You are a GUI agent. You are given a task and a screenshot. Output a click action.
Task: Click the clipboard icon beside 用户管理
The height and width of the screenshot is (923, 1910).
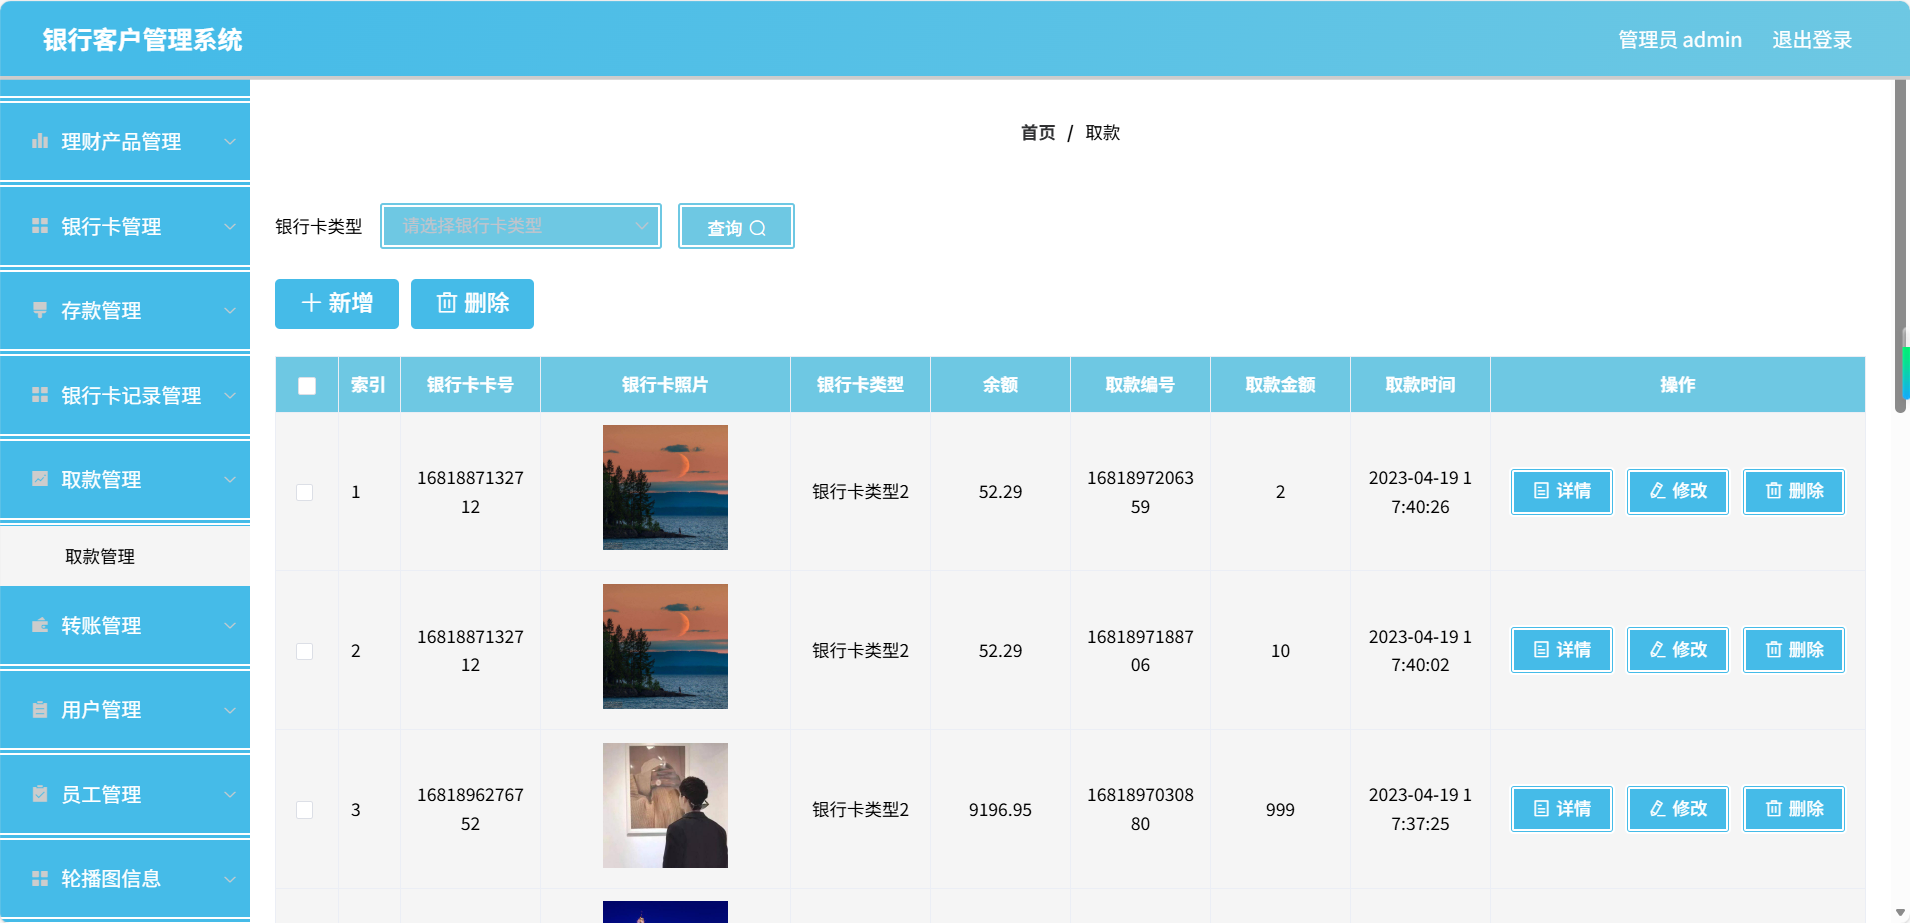click(x=40, y=710)
